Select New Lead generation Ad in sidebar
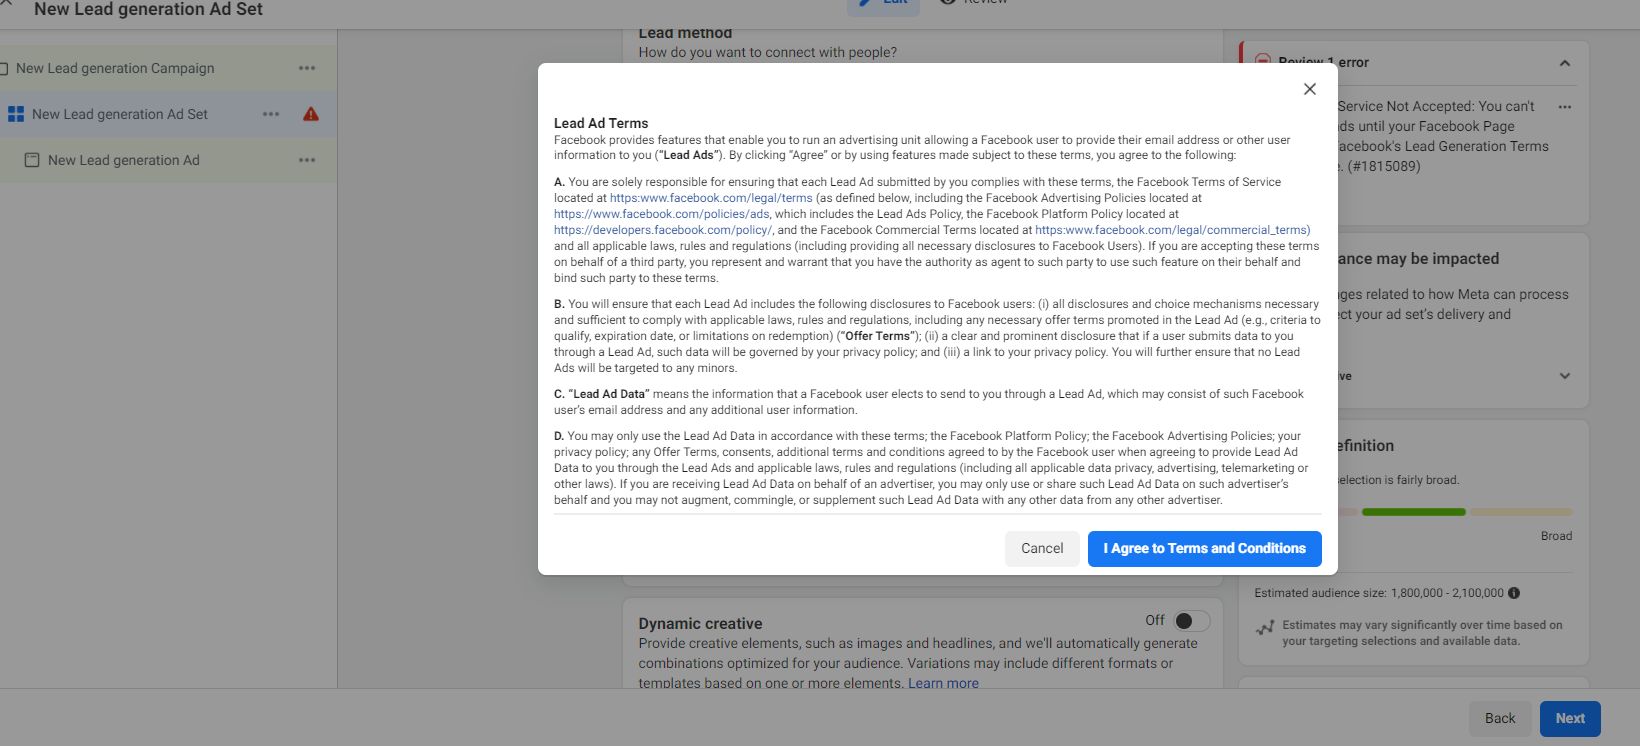 click(x=124, y=160)
